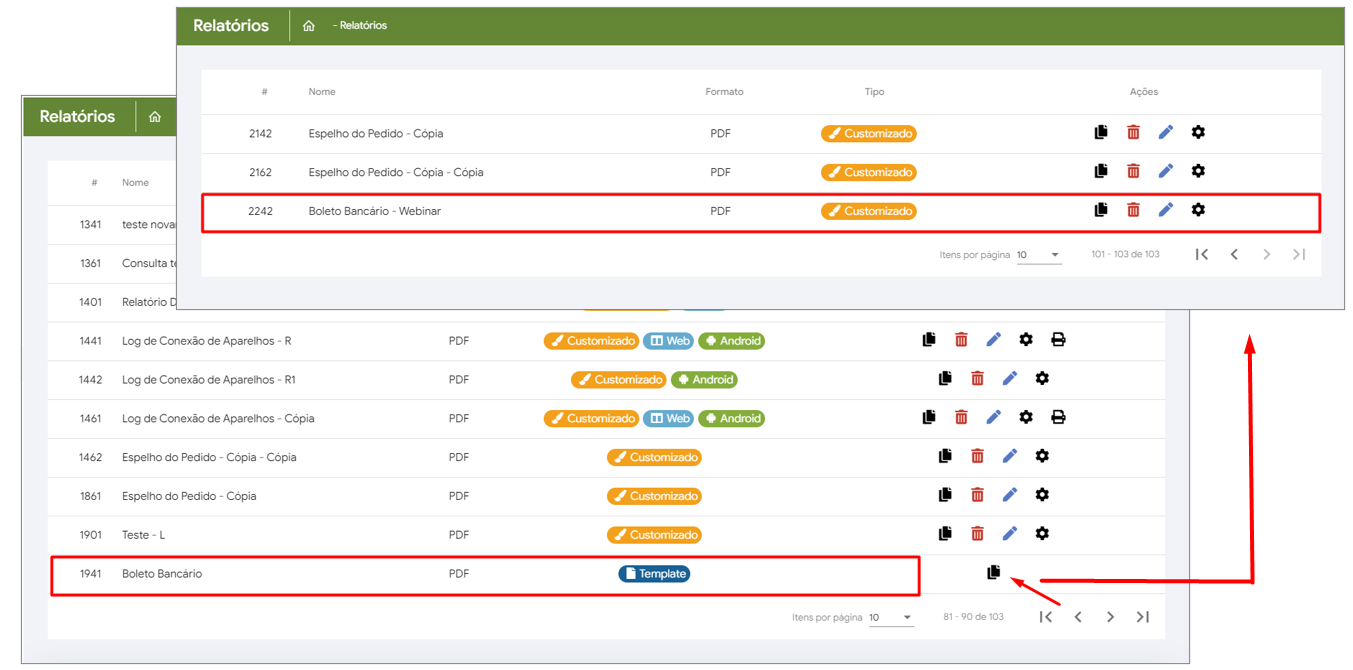Viewport: 1353px width, 670px height.
Task: Delete report 1901 Teste - L
Action: tap(977, 534)
